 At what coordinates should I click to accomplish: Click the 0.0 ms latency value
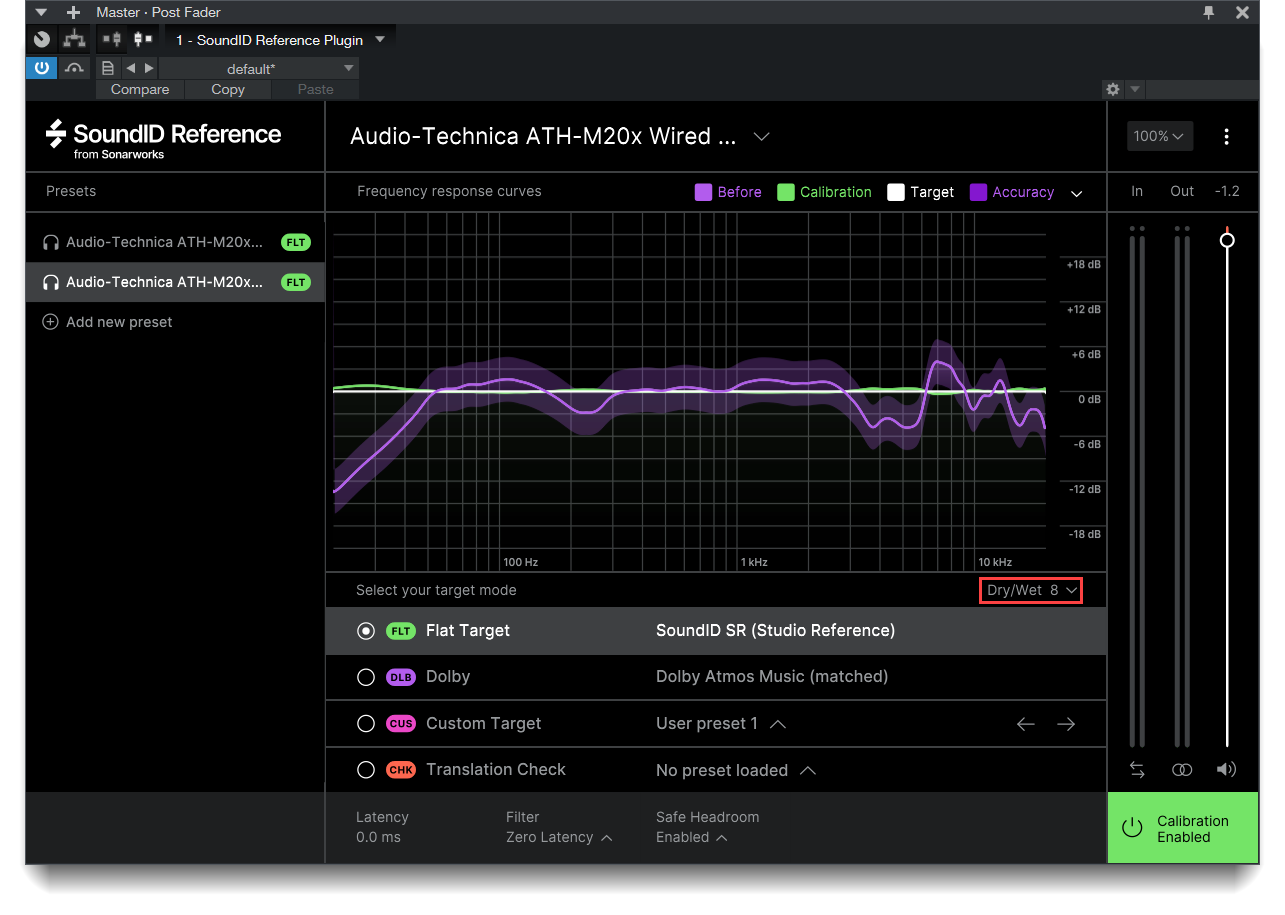click(378, 837)
